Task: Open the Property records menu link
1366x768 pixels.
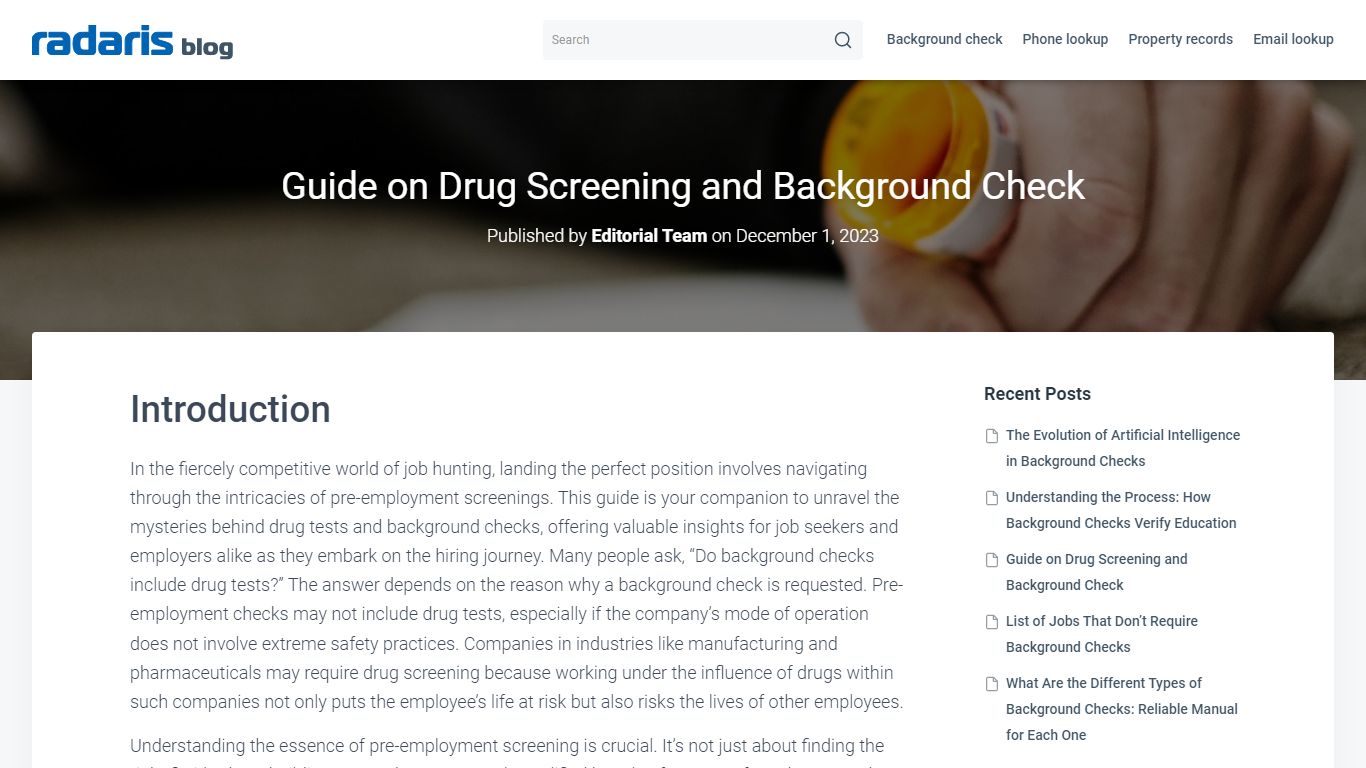Action: (1180, 39)
